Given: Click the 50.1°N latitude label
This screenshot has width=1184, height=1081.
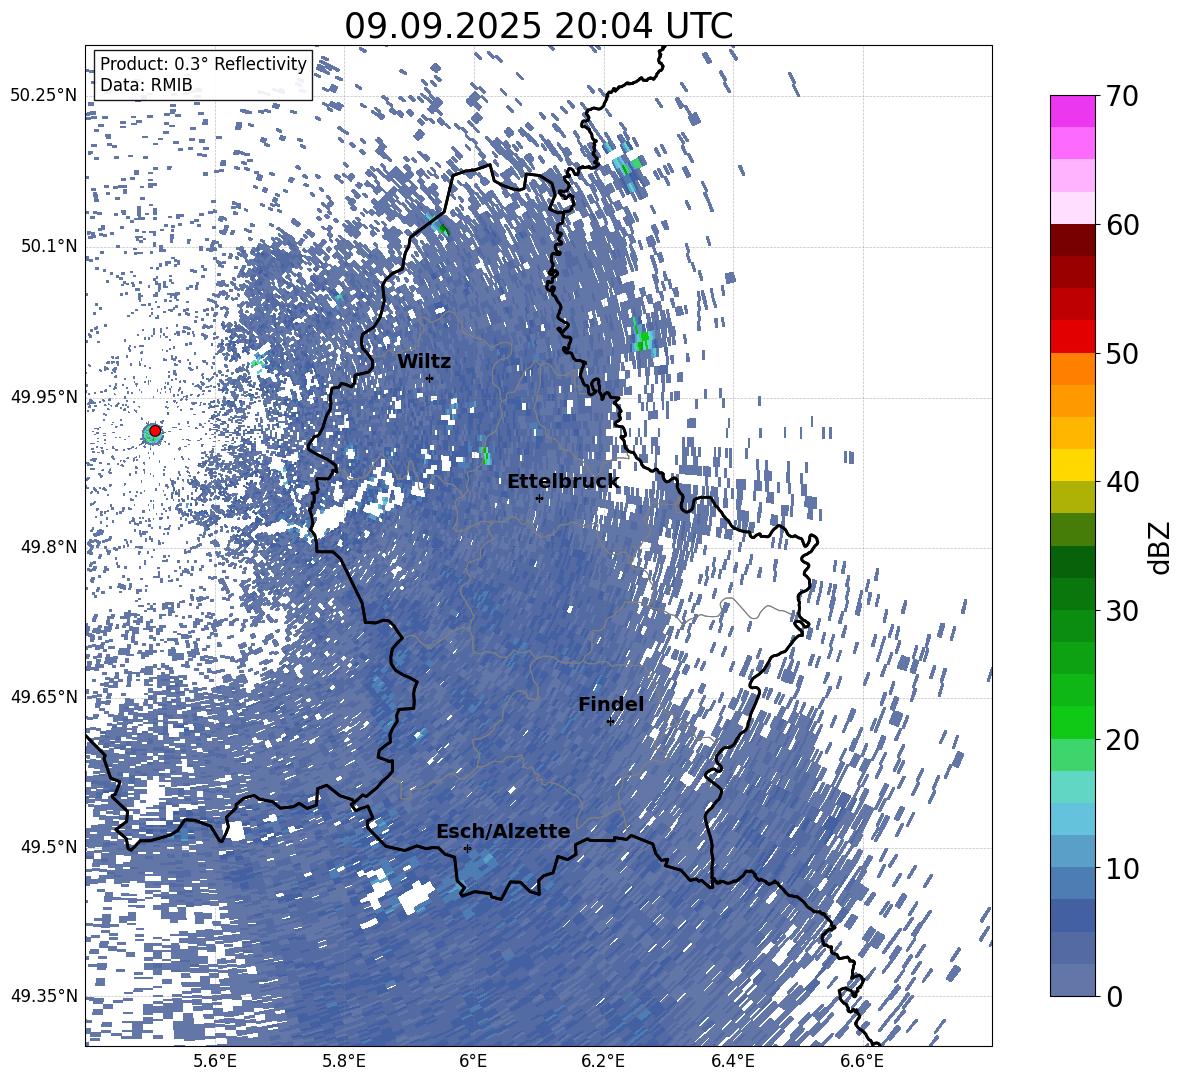Looking at the screenshot, I should pos(49,246).
